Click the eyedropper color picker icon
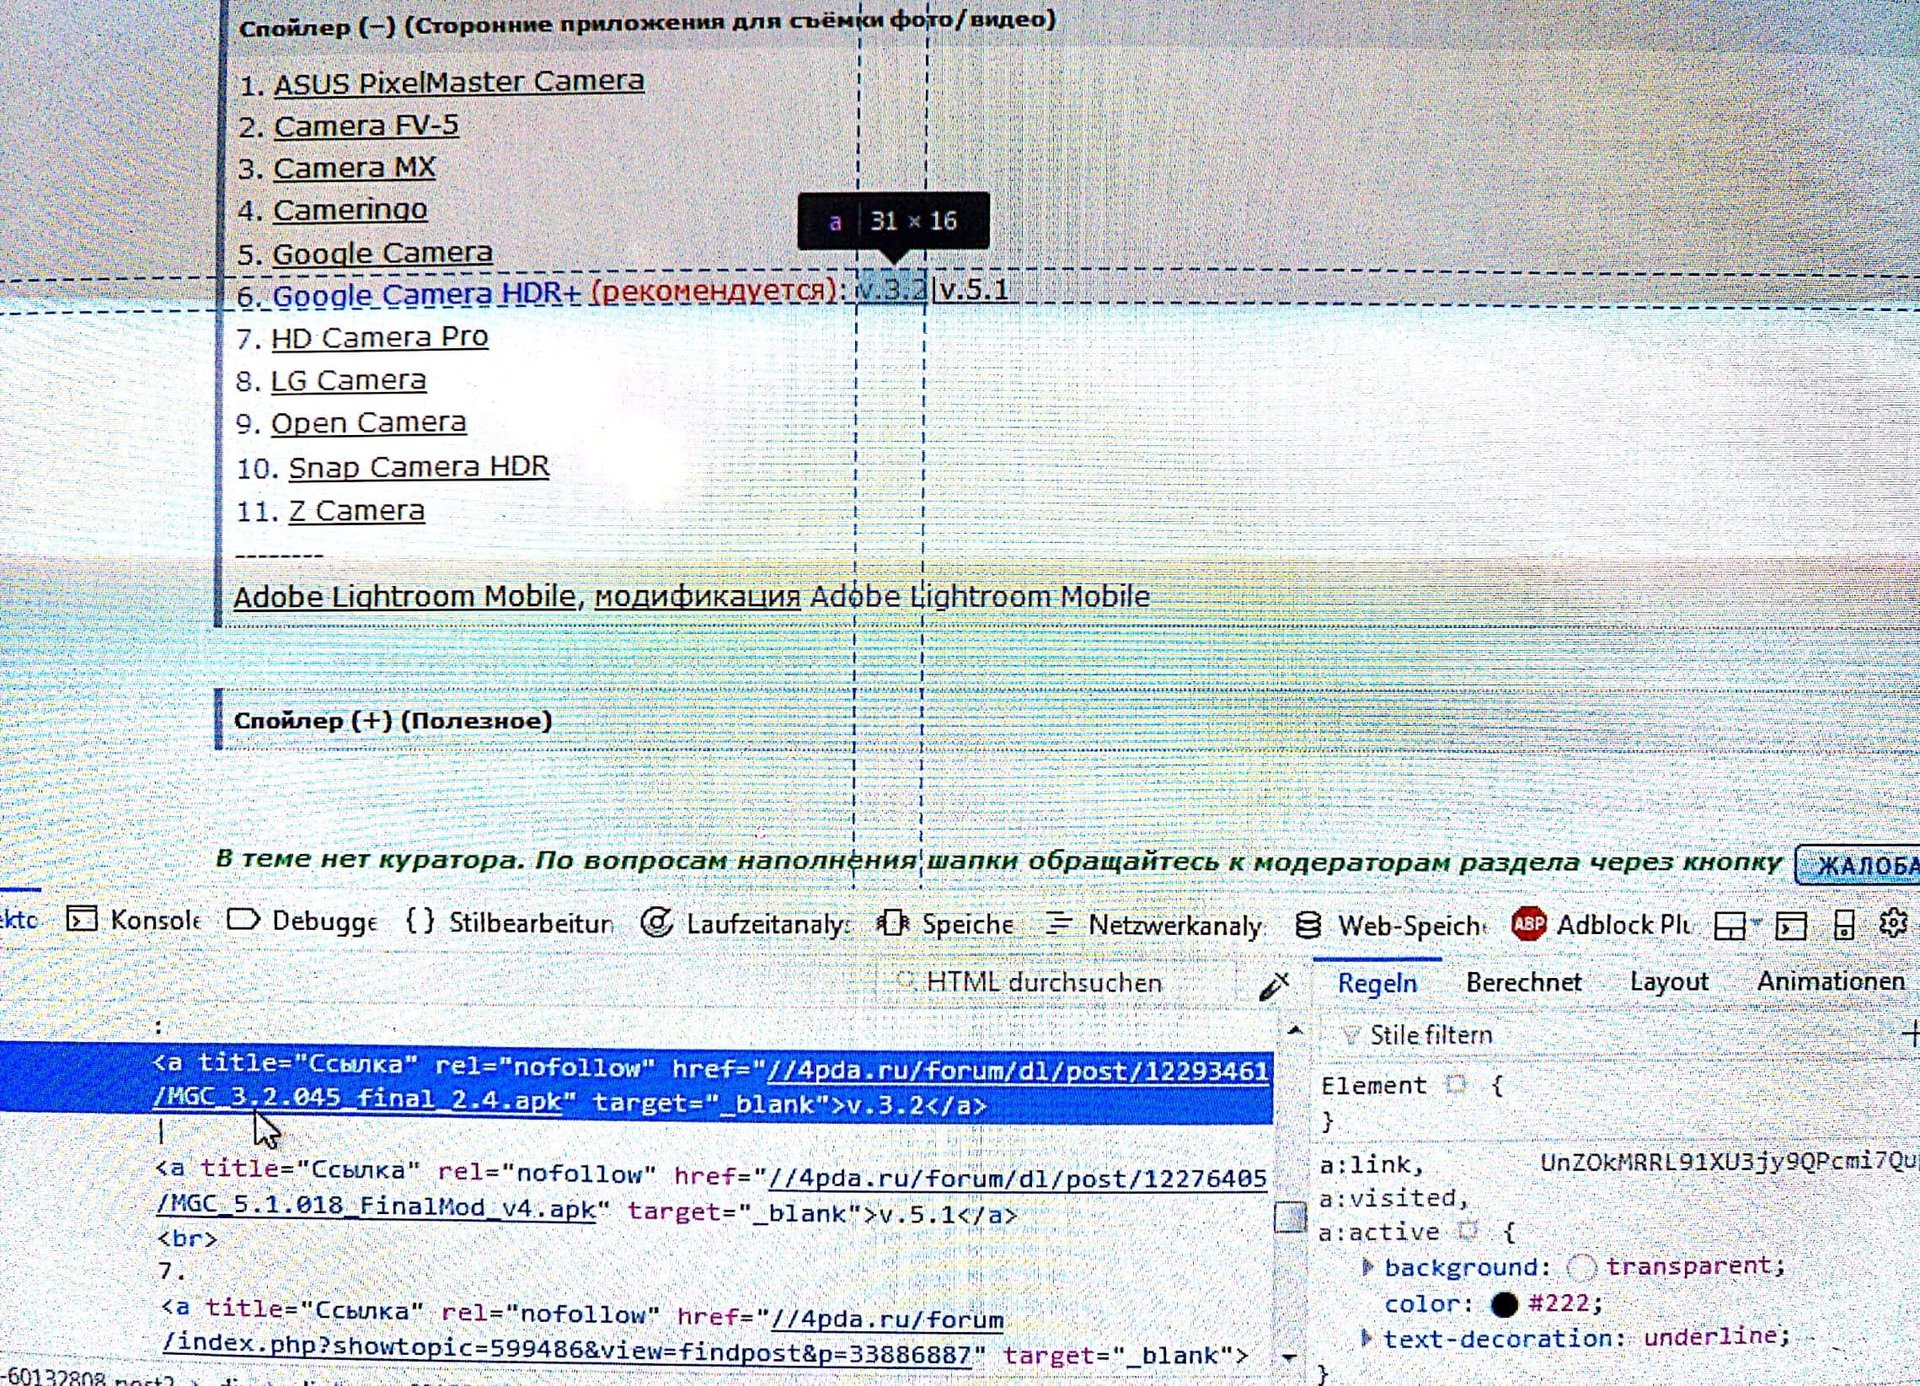The image size is (1920, 1386). coord(1273,986)
